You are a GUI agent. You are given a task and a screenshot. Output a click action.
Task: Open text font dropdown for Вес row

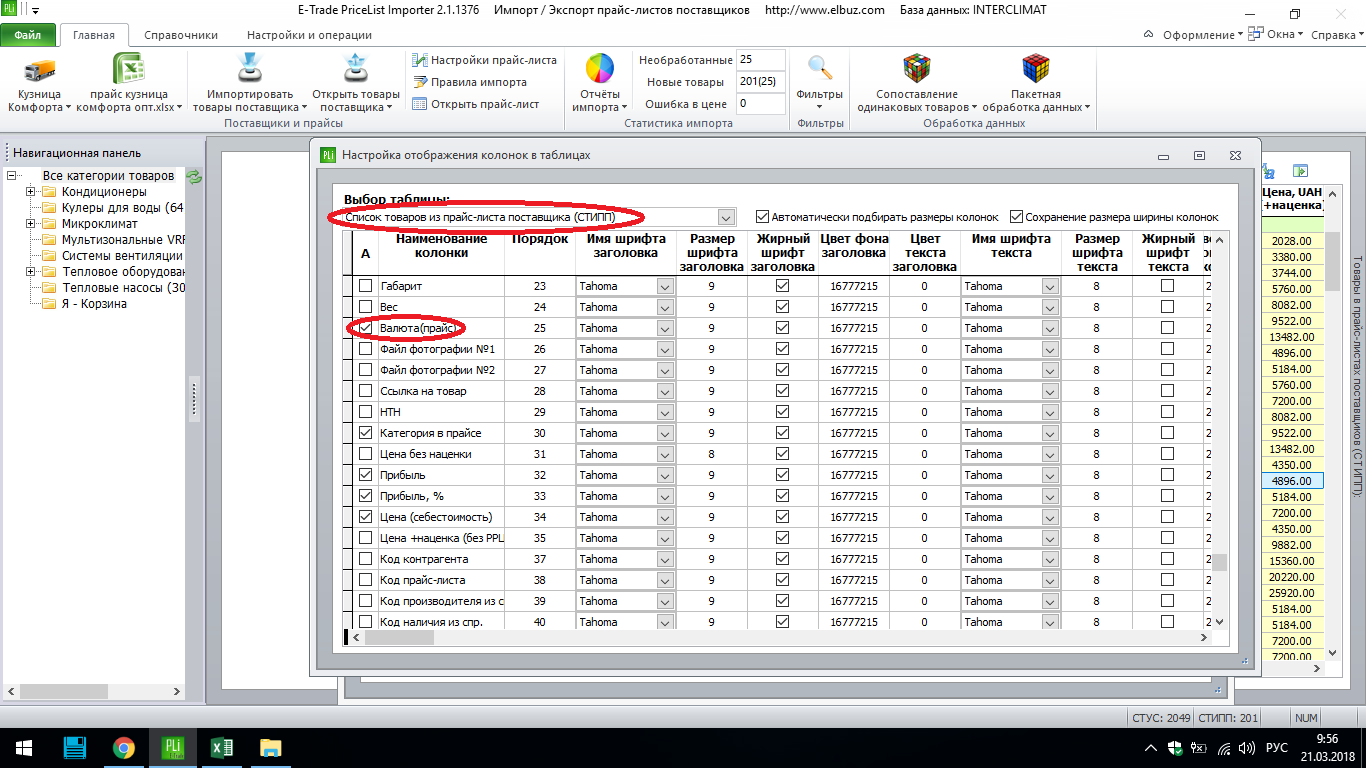pos(1050,307)
